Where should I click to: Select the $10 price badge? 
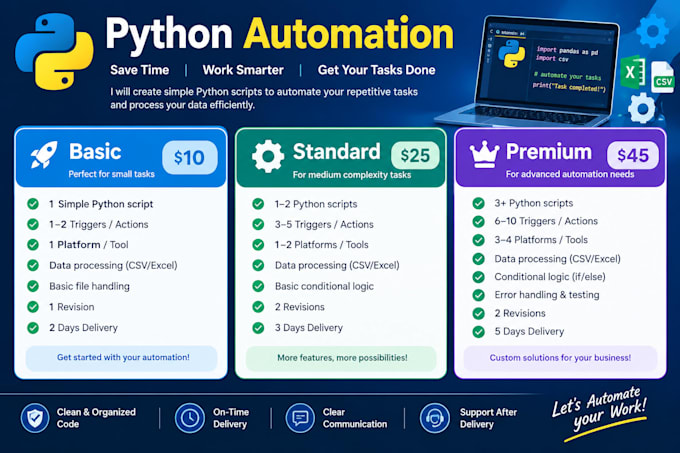pyautogui.click(x=190, y=157)
